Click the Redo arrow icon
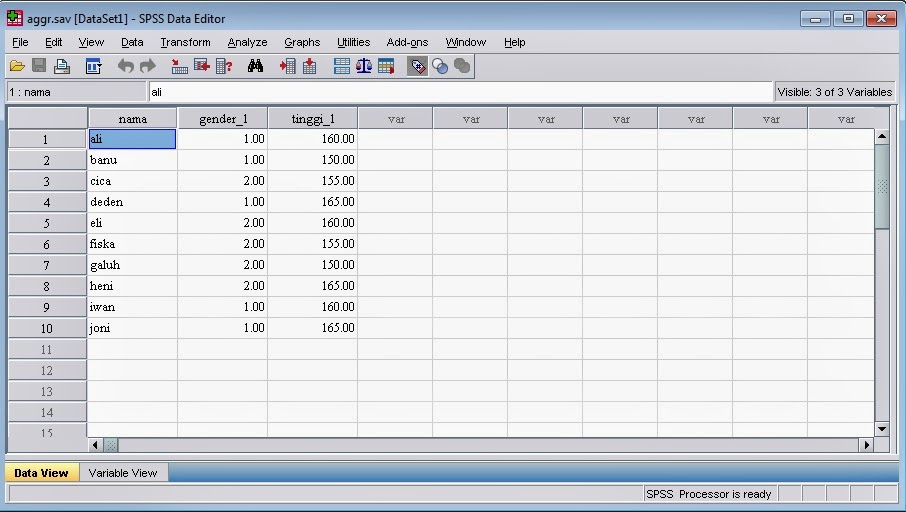Screen dimensions: 906x512 point(148,66)
